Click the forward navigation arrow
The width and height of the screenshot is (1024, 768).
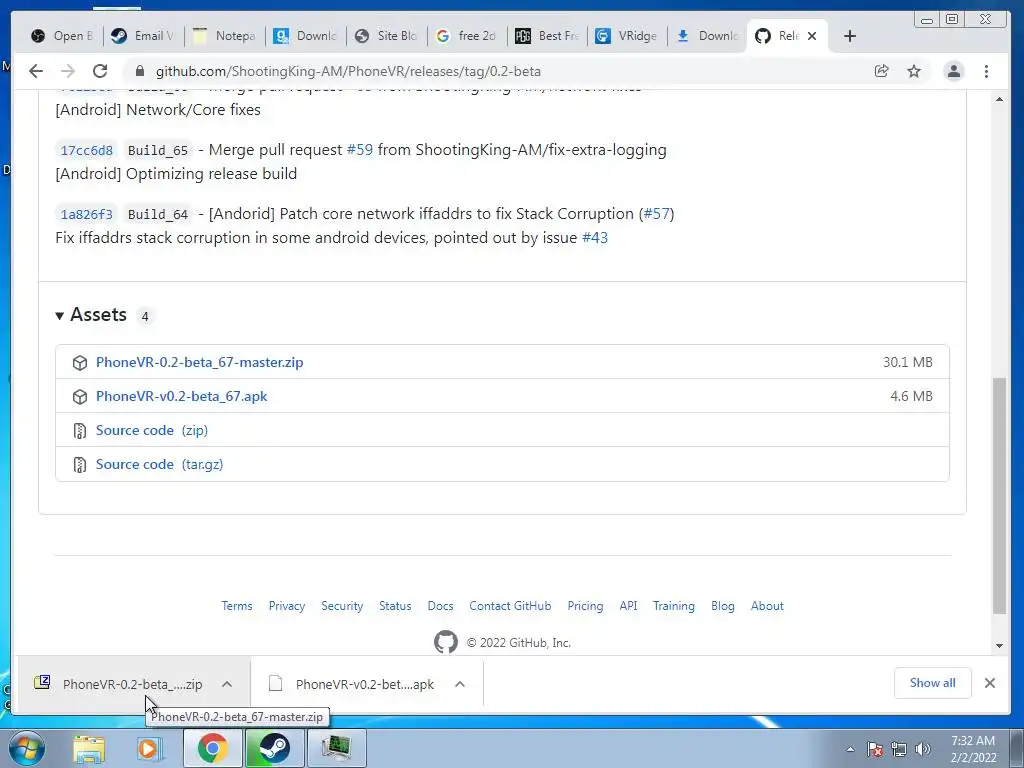point(67,71)
